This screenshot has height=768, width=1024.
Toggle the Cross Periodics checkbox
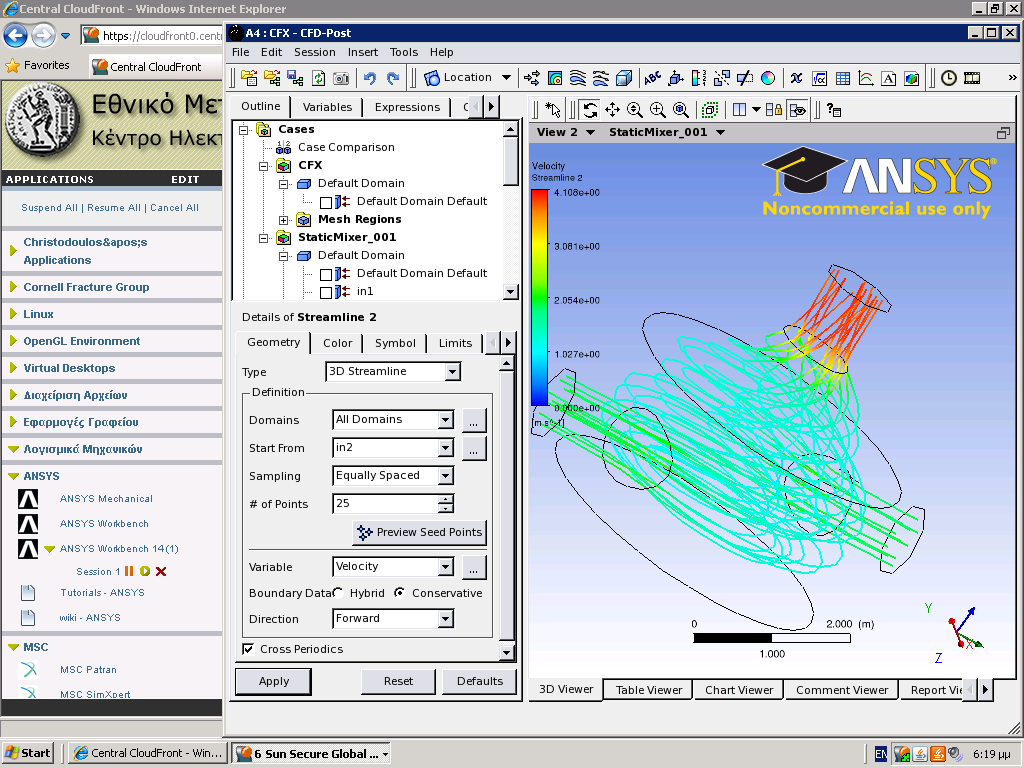point(248,649)
